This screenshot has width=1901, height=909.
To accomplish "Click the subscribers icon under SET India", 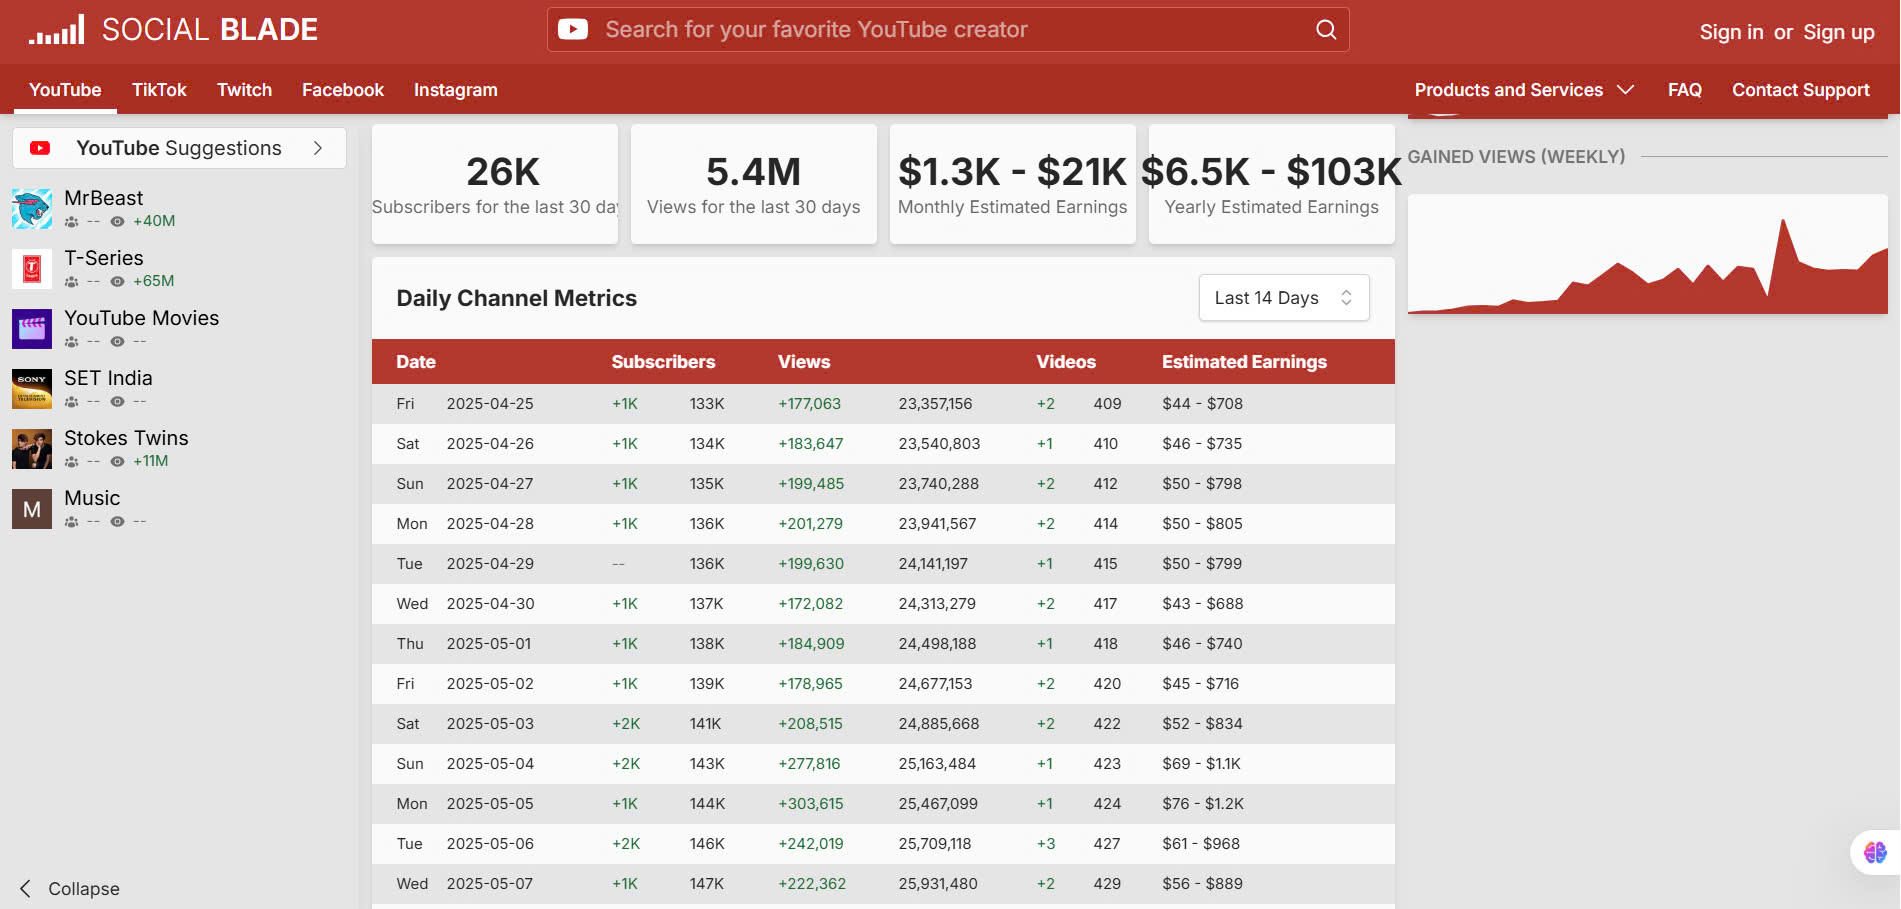I will 71,401.
